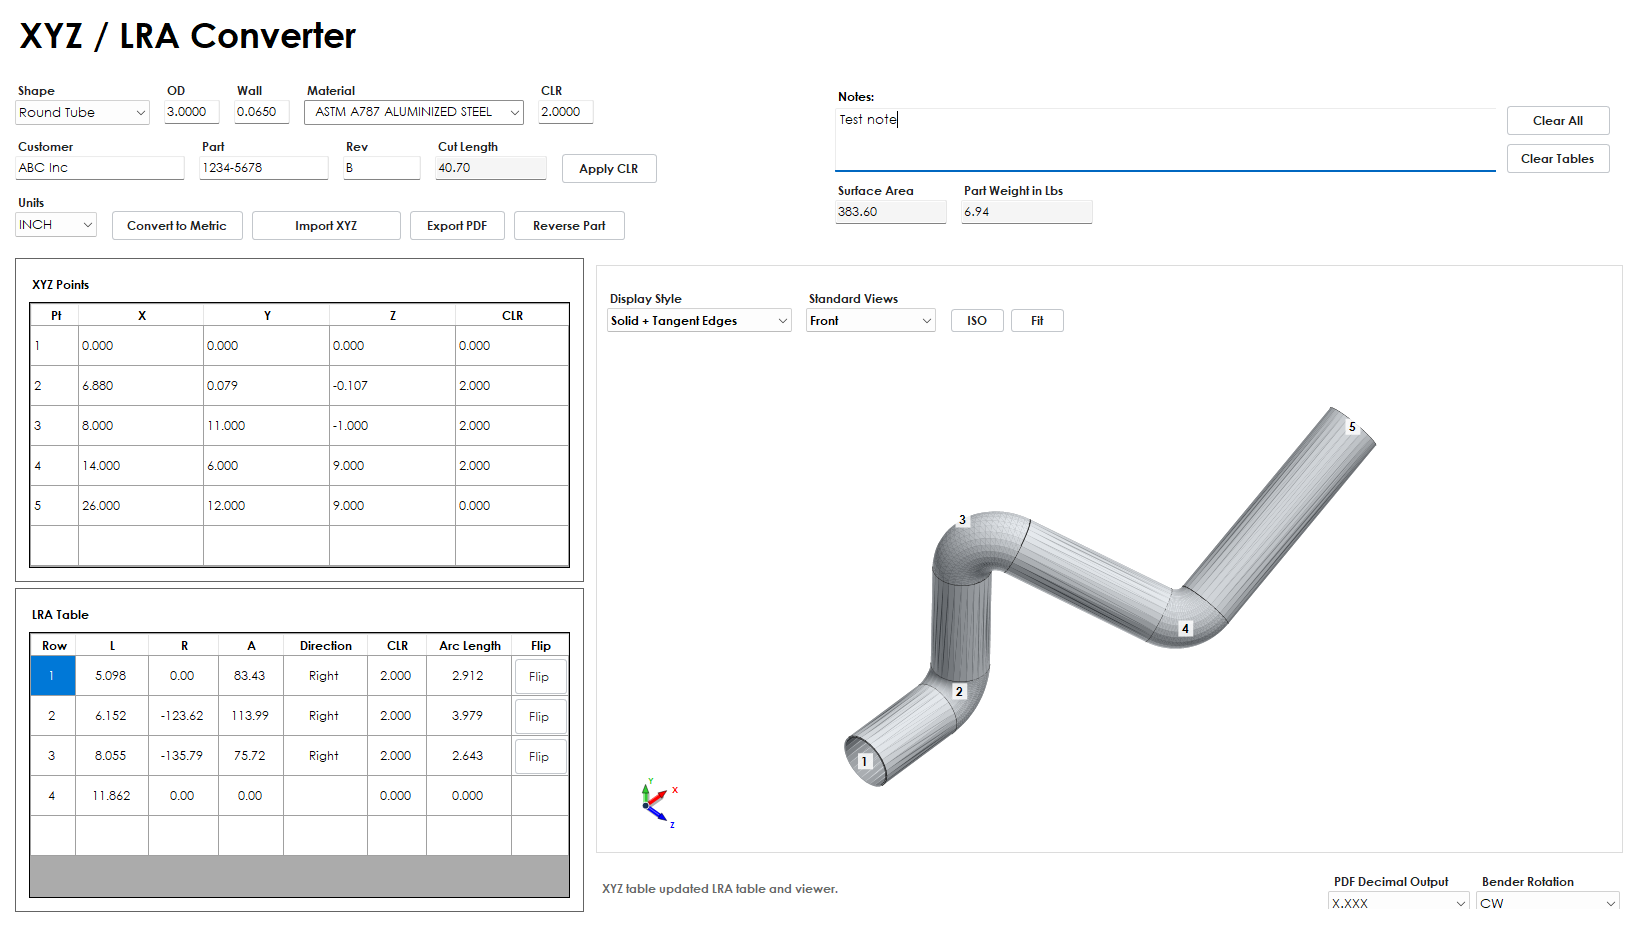Flip the bend in LRA row 2
Screen dimensions: 1646x937
(540, 717)
